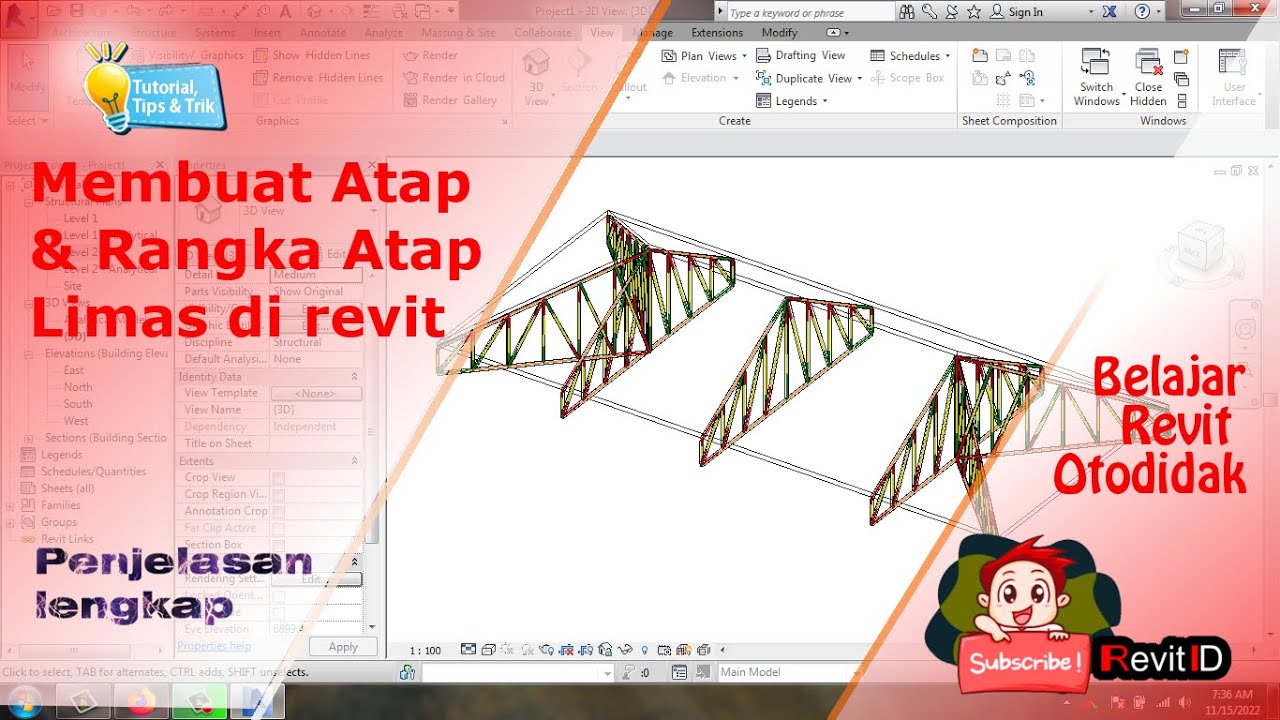Open Detail Level in view control bar

point(468,650)
